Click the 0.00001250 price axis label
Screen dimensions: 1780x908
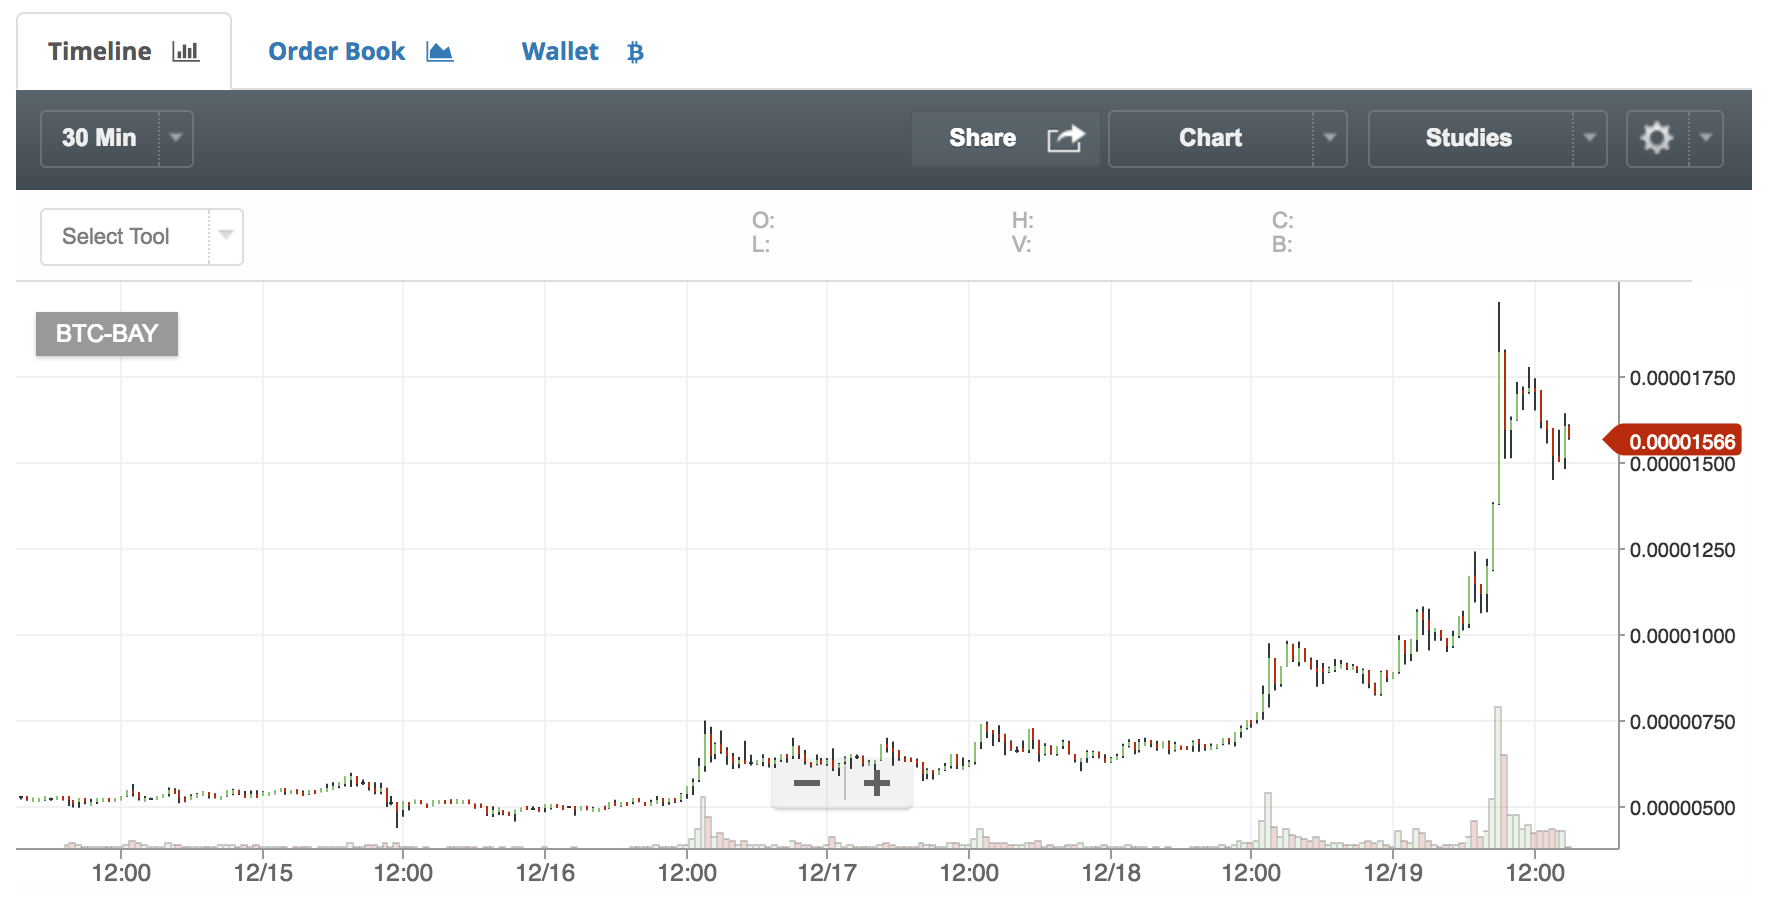(1682, 550)
